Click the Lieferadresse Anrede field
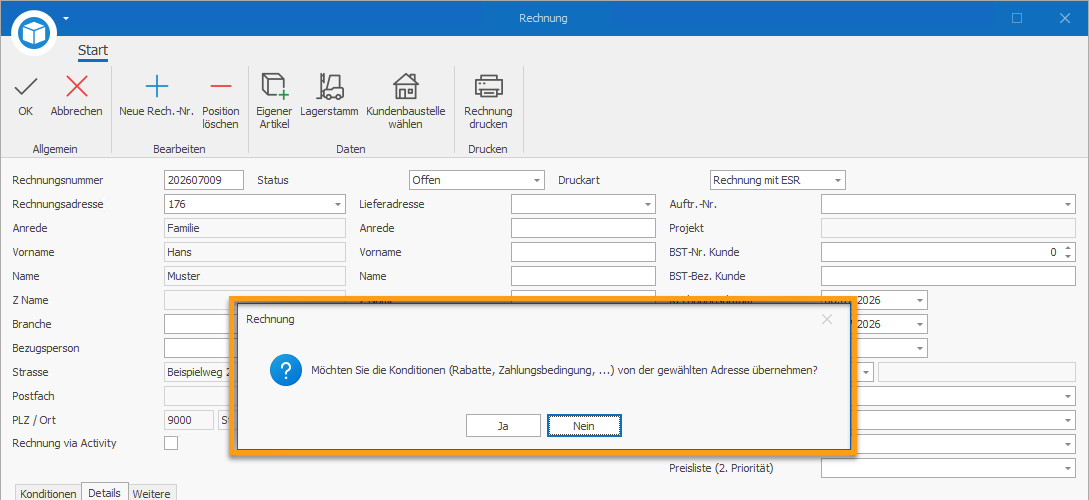The image size is (1089, 500). 583,228
